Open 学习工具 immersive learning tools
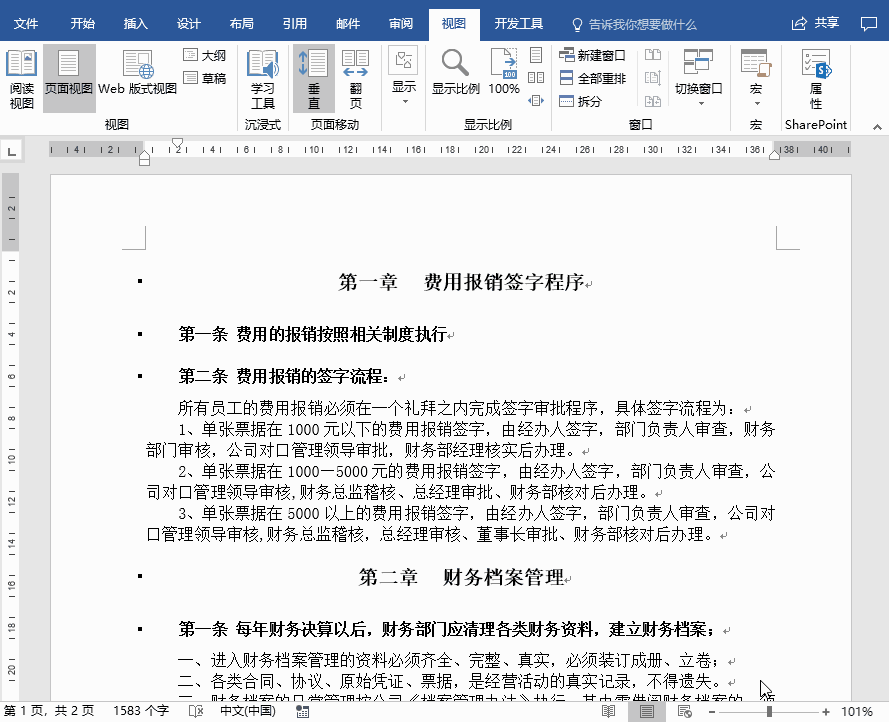This screenshot has width=889, height=722. (x=263, y=79)
